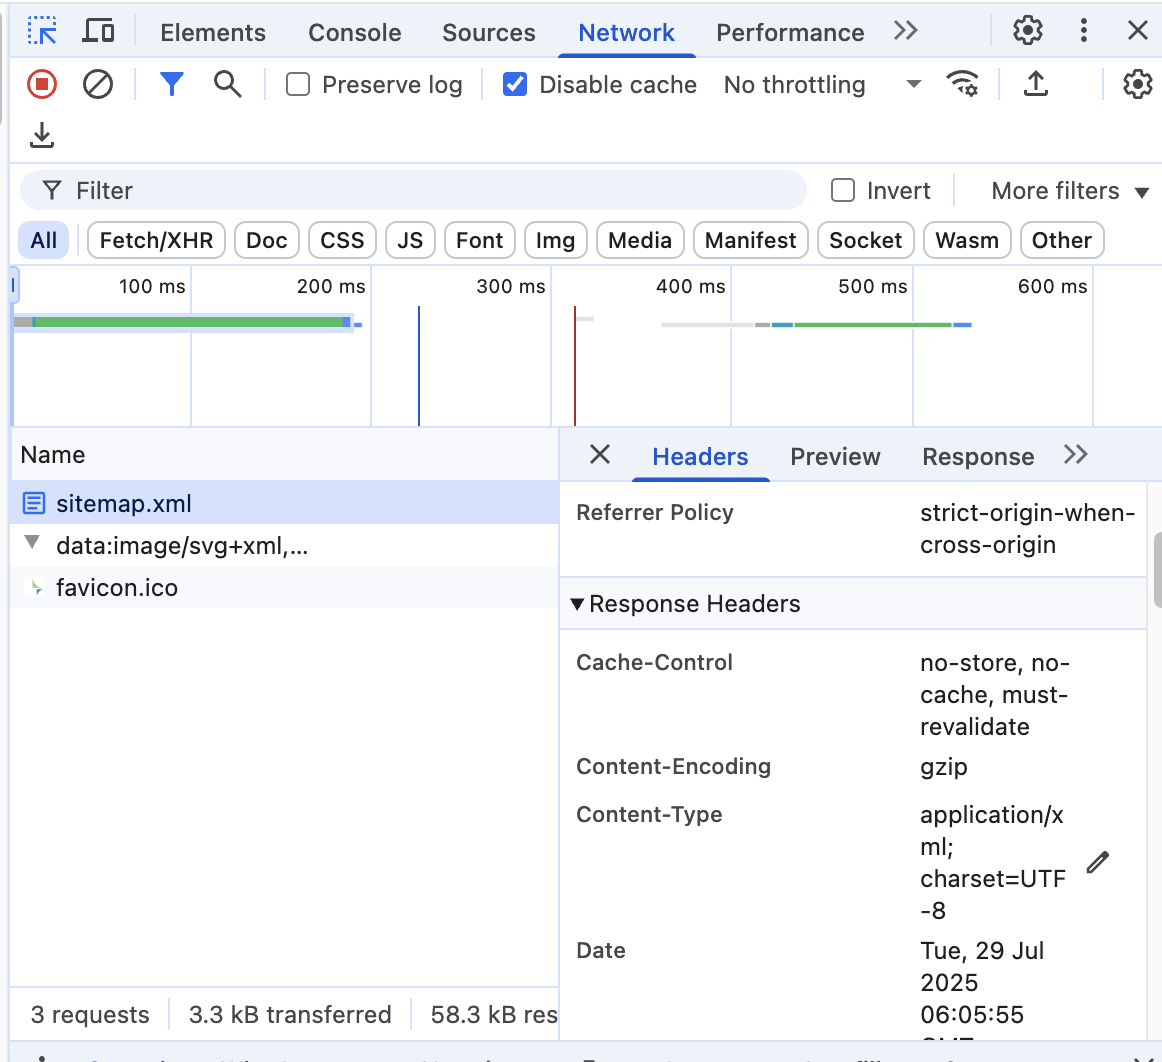Collapse the Response Headers section

point(577,604)
